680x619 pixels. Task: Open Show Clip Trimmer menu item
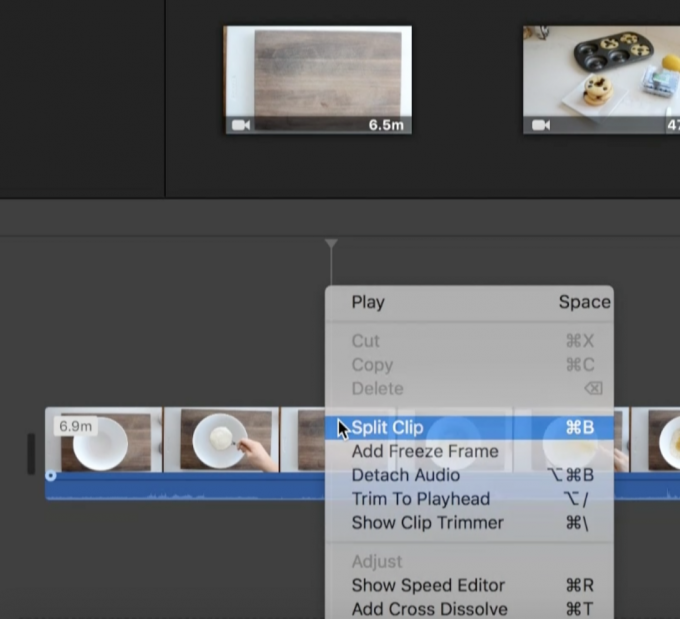469,523
